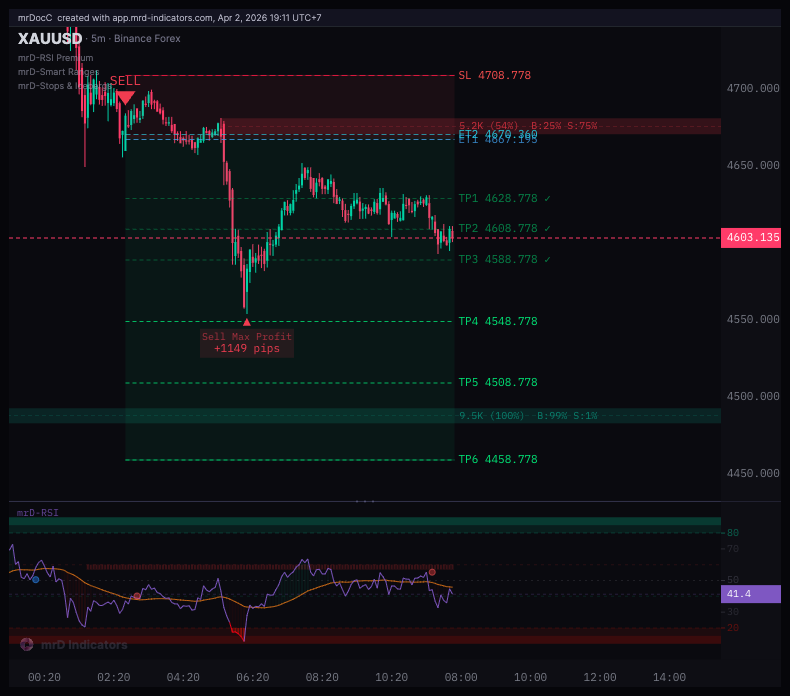This screenshot has width=790, height=696.
Task: Click the pane divider handle dots
Action: point(365,502)
